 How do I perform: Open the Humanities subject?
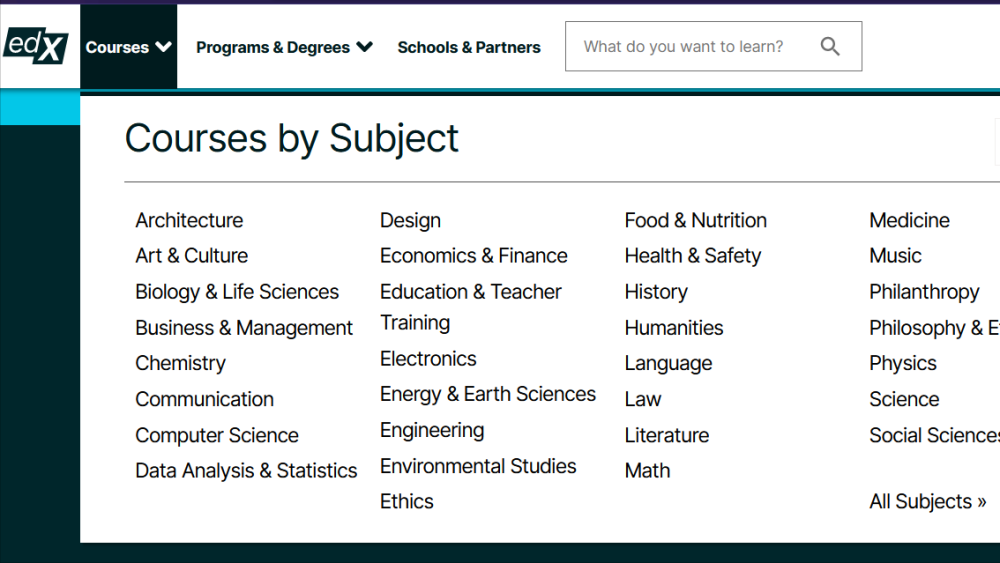tap(673, 327)
